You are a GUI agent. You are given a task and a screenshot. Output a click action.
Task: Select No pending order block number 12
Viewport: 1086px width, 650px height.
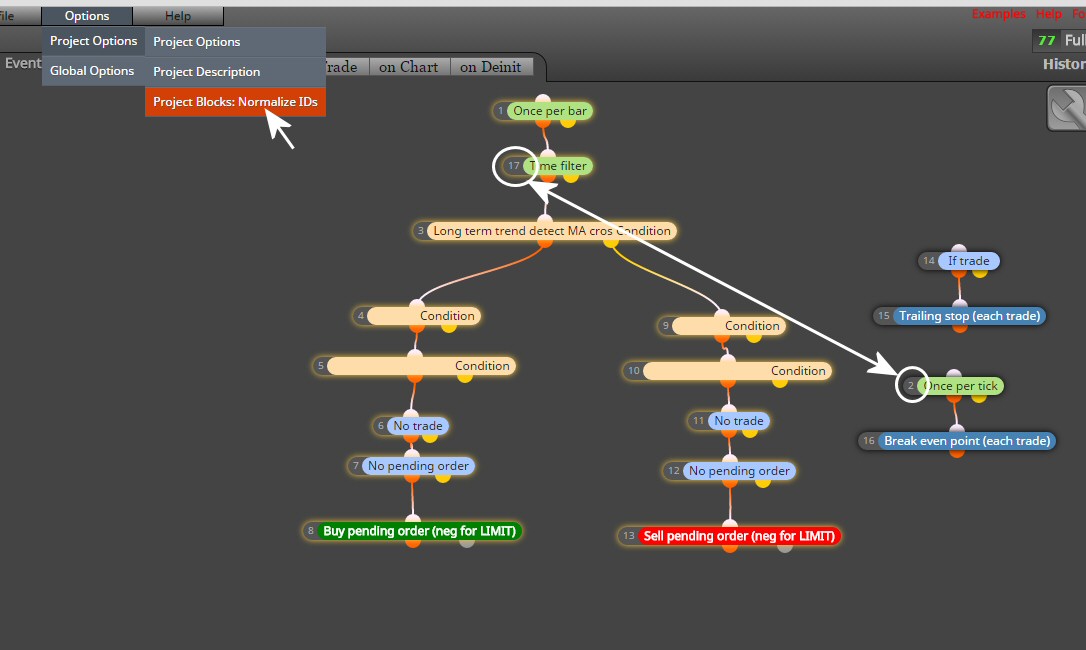pyautogui.click(x=739, y=471)
